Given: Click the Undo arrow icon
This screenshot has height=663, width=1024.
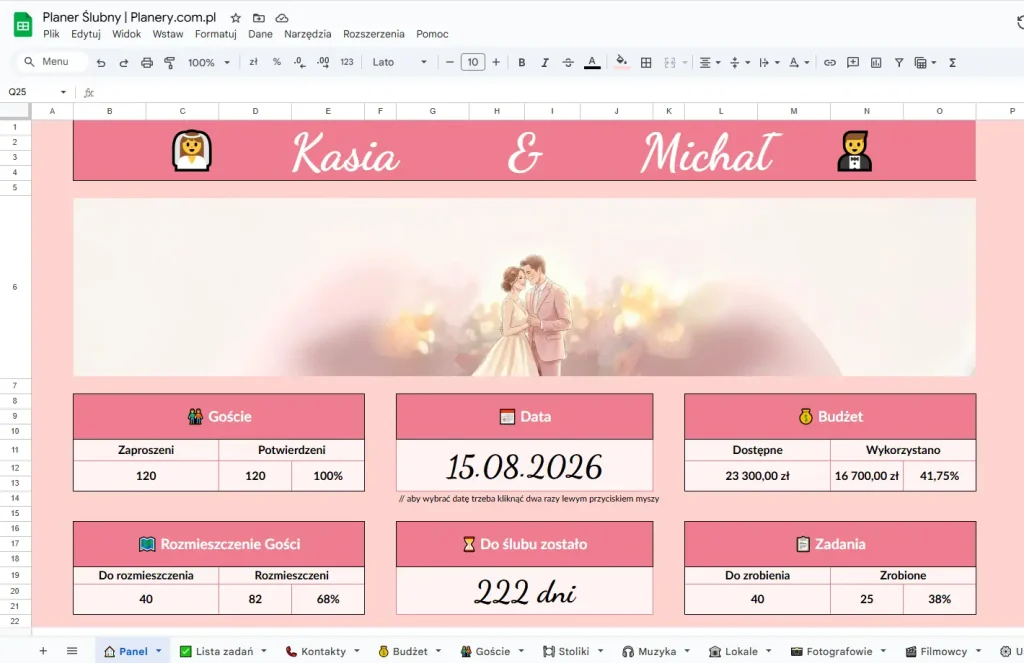Looking at the screenshot, I should 101,63.
